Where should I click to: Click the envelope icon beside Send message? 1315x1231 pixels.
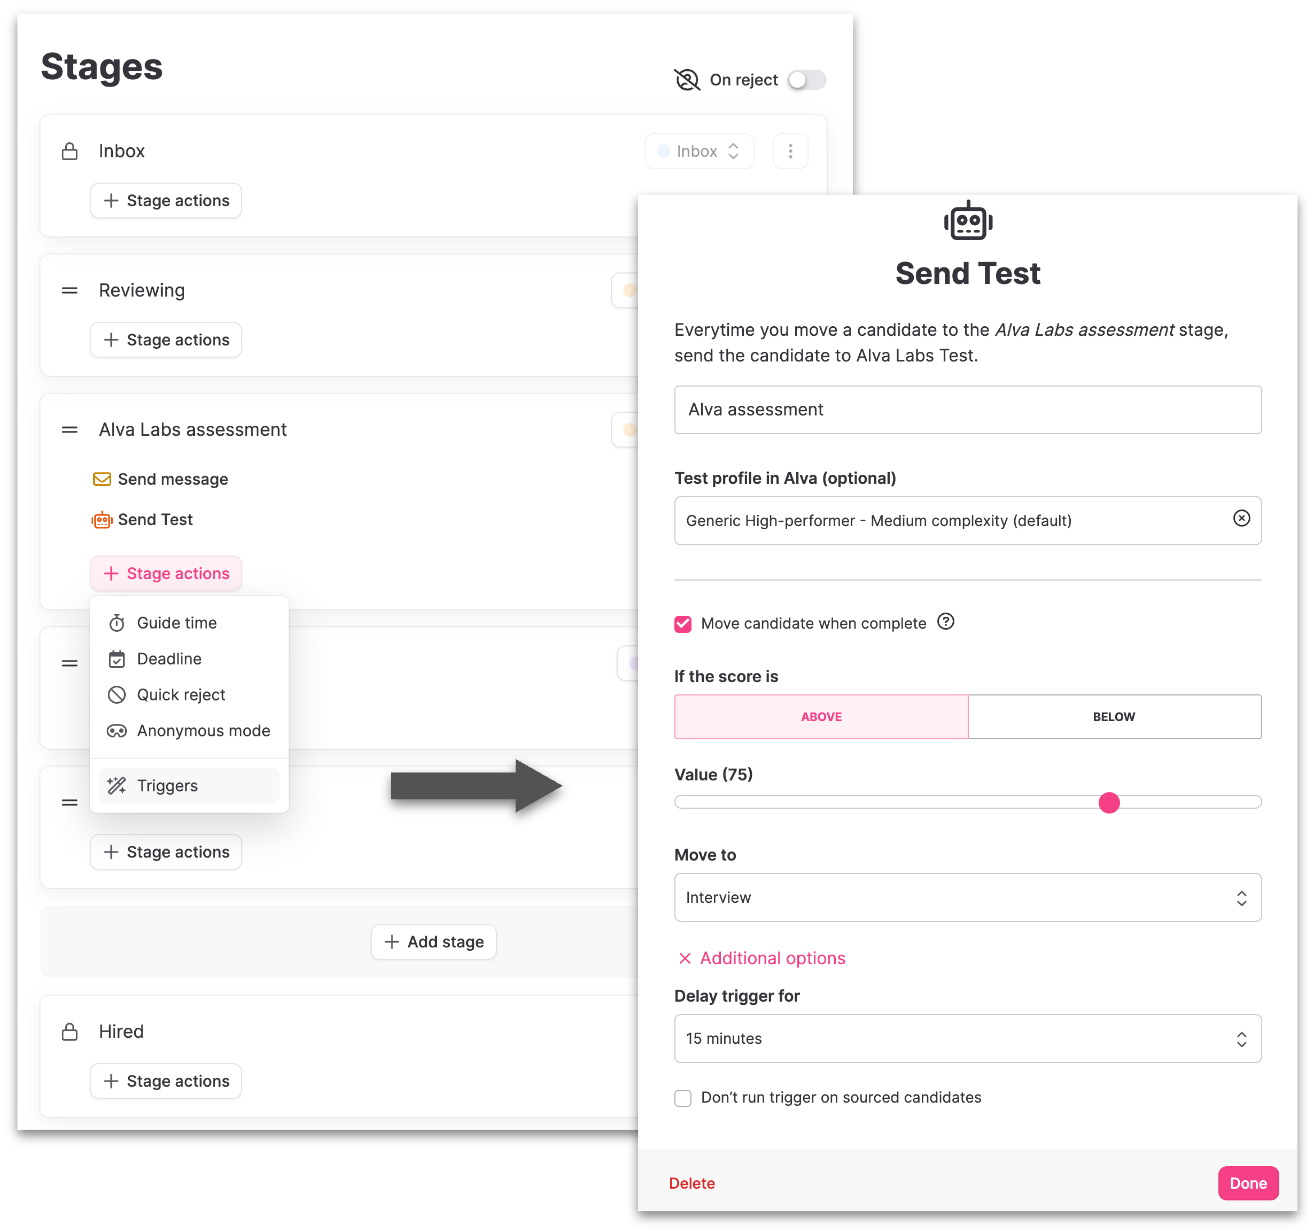[102, 479]
